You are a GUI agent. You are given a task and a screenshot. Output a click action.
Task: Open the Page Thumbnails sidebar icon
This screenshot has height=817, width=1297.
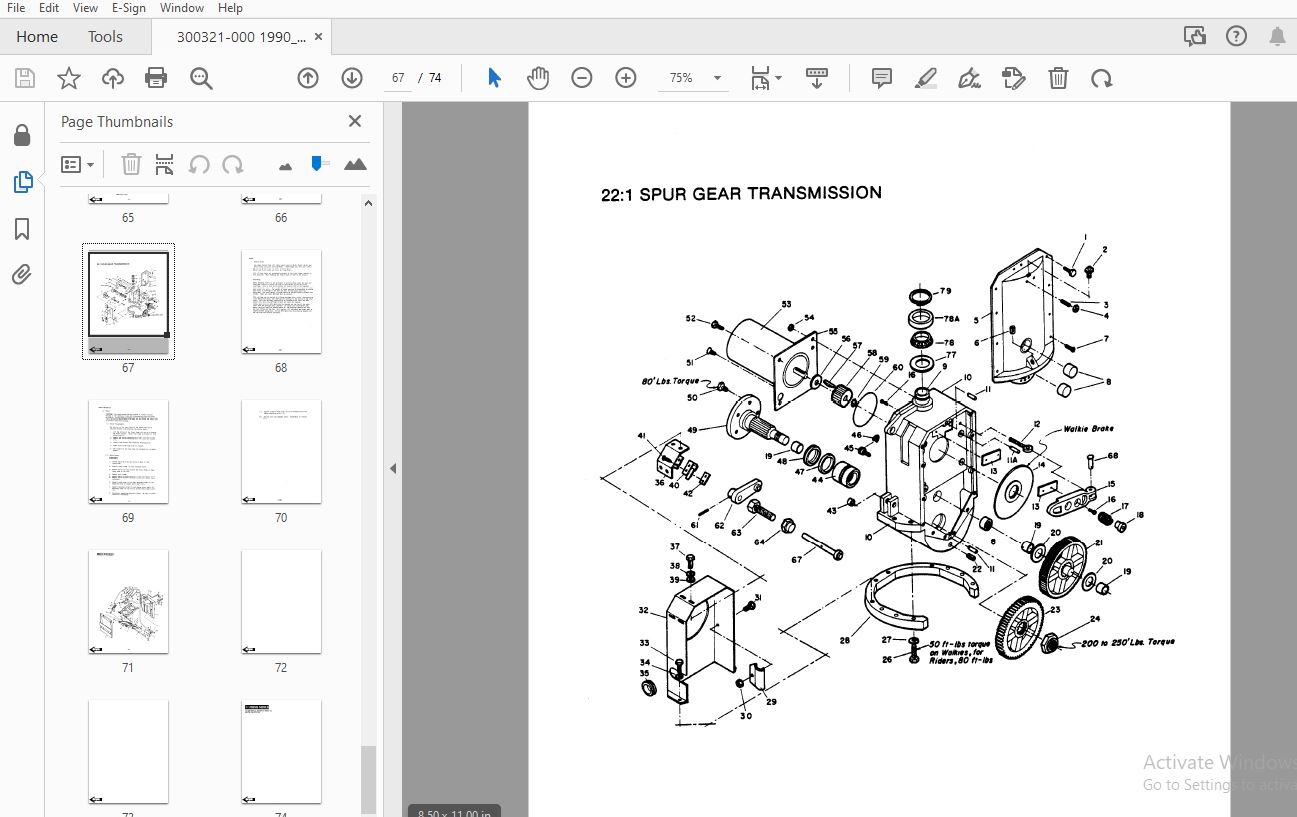(22, 182)
